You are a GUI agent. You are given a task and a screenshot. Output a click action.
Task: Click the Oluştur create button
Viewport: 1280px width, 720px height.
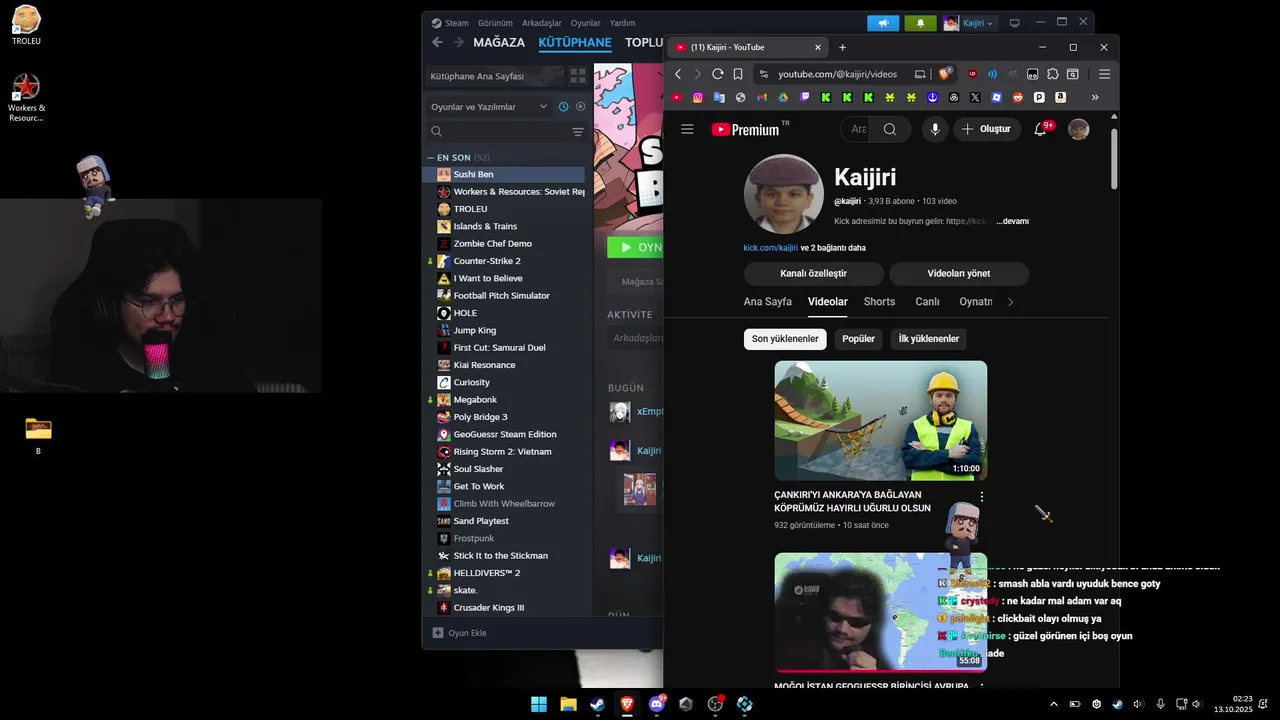[x=986, y=129]
